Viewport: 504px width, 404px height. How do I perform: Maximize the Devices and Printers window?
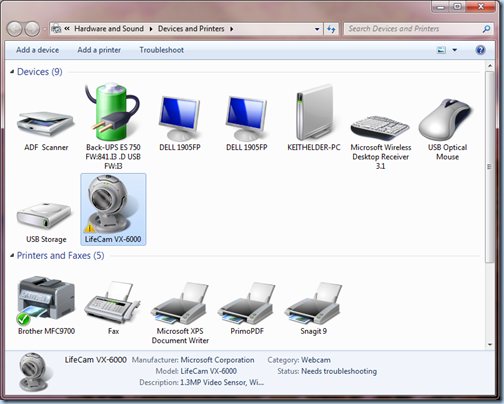(458, 6)
